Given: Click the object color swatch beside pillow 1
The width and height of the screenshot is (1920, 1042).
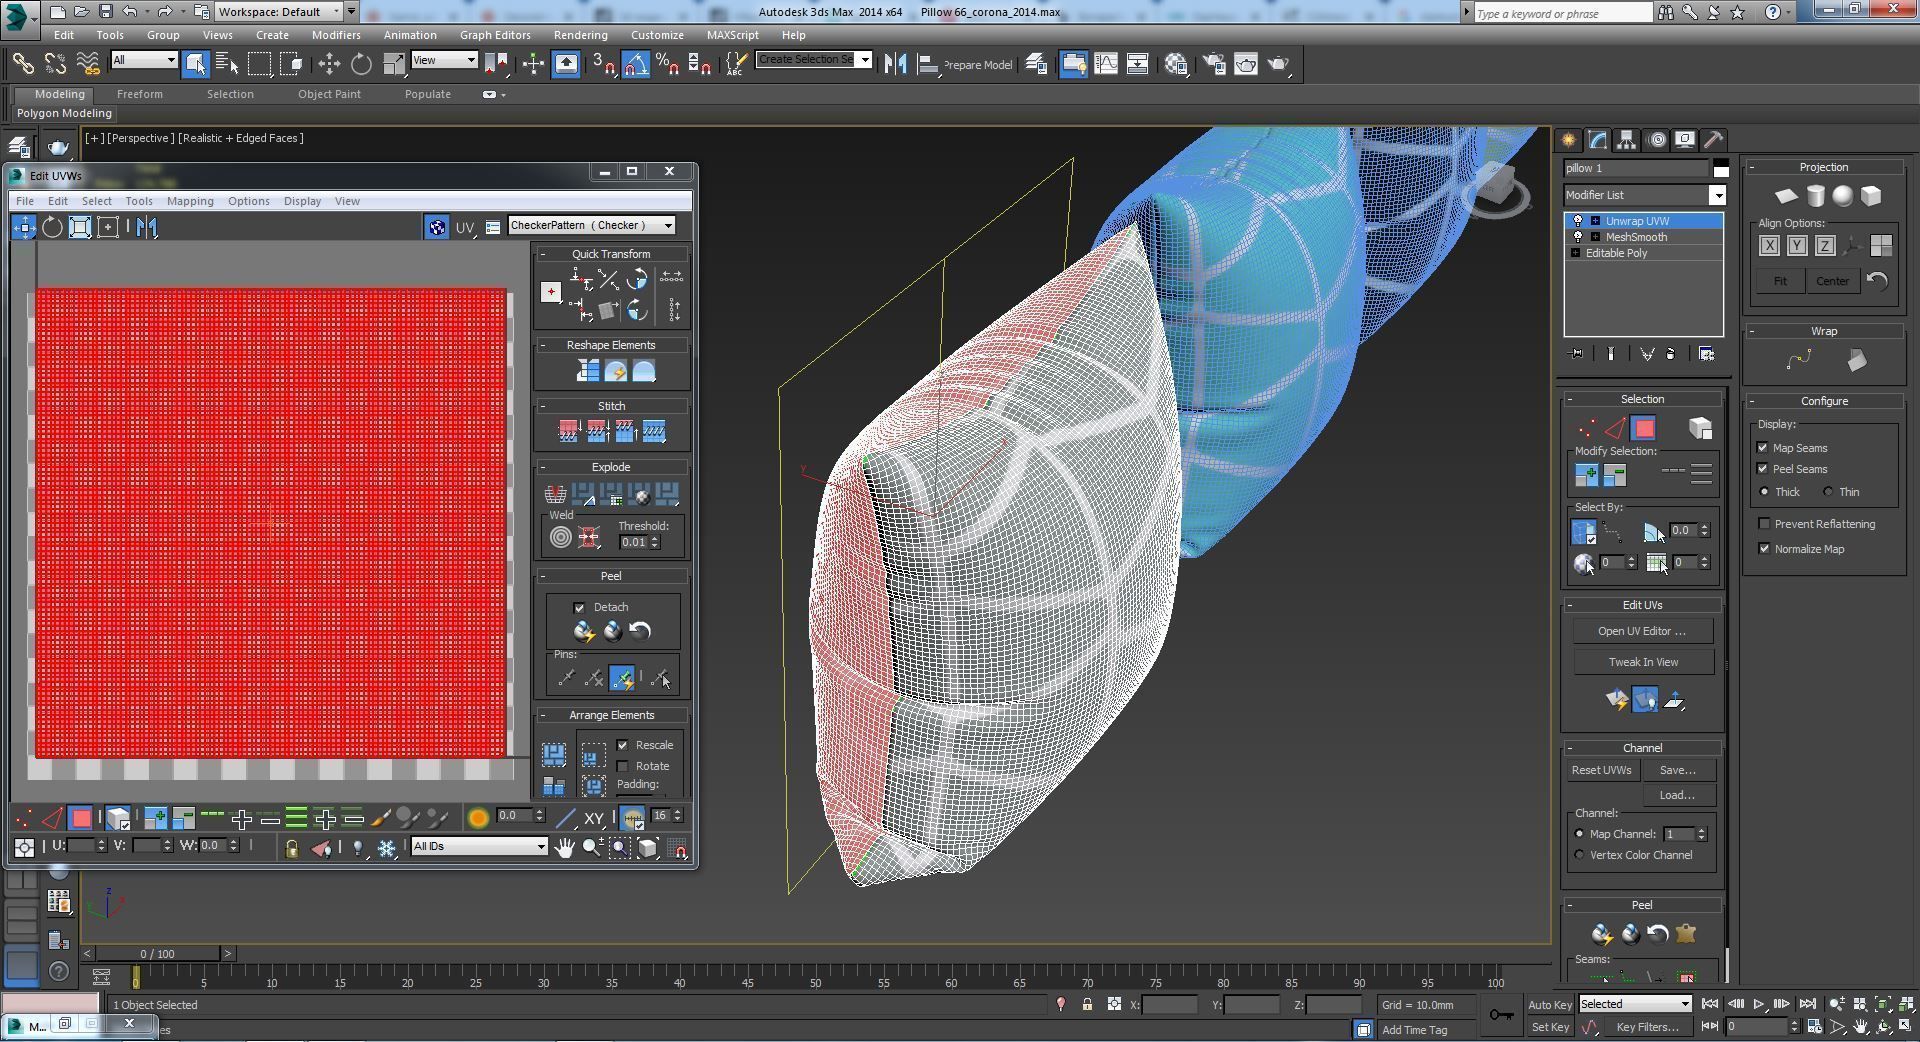Looking at the screenshot, I should pyautogui.click(x=1720, y=168).
